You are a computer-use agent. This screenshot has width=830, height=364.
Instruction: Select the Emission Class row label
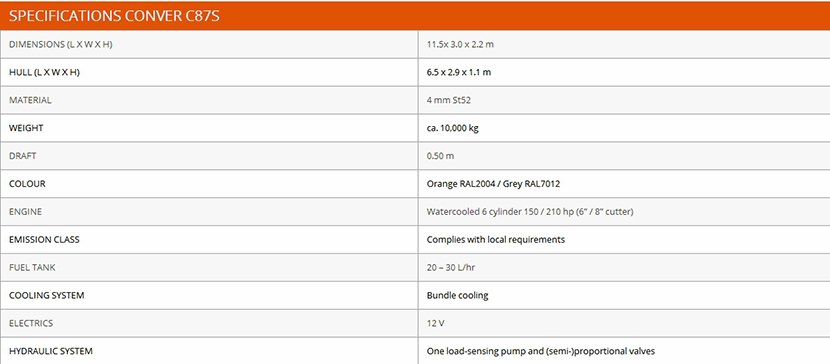pyautogui.click(x=44, y=240)
